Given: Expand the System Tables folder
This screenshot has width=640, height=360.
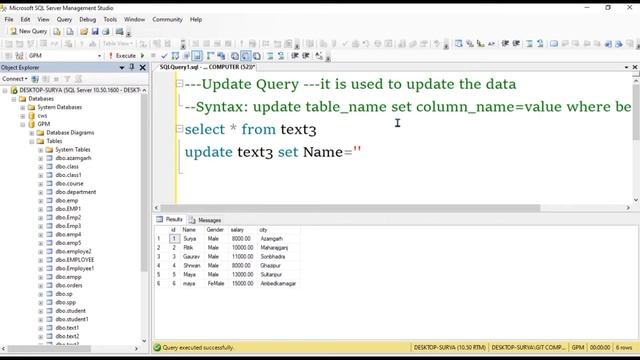Looking at the screenshot, I should coord(41,150).
